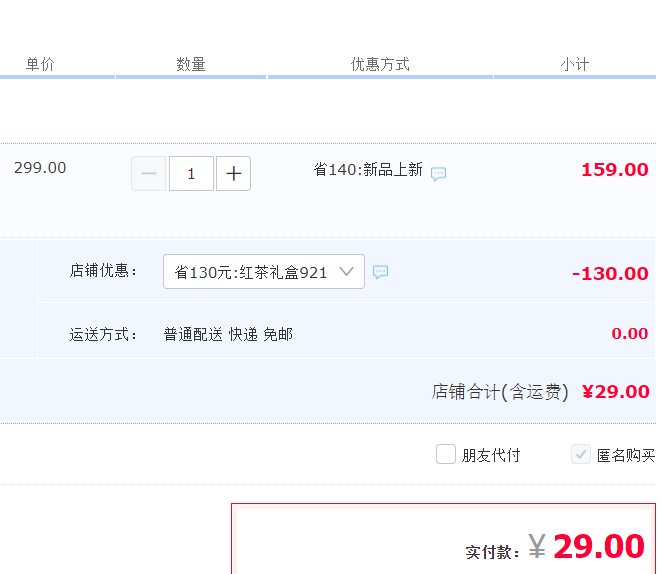This screenshot has width=661, height=574.
Task: Click the plus quantity increase button
Action: point(234,174)
